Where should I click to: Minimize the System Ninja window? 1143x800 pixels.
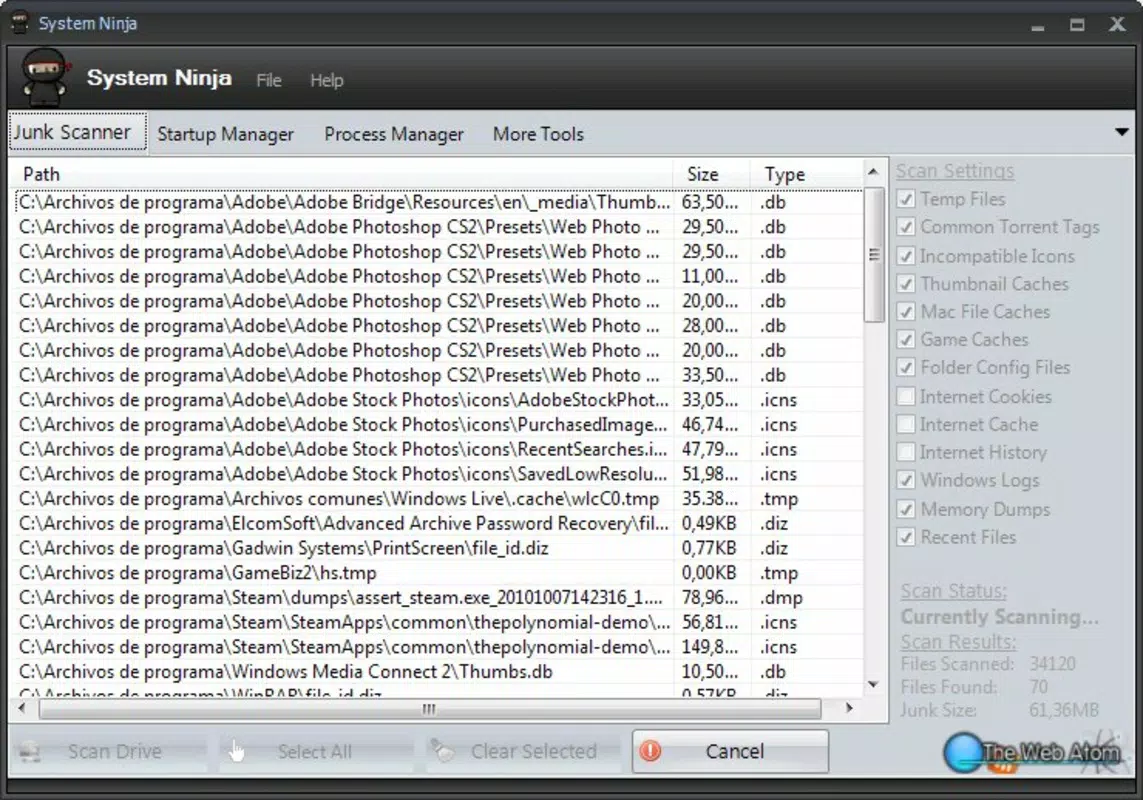tap(1038, 26)
